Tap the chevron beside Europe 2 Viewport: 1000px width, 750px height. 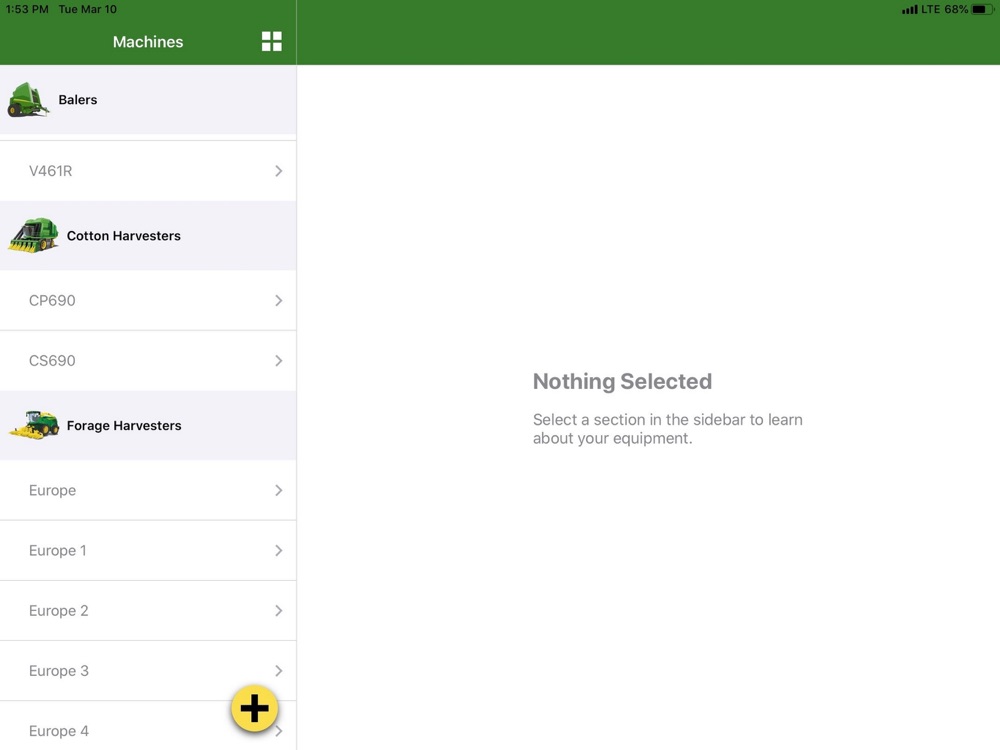coord(278,610)
